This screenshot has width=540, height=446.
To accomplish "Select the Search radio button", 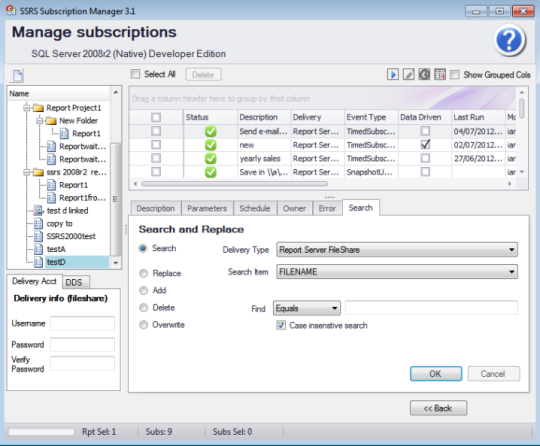I will 143,248.
